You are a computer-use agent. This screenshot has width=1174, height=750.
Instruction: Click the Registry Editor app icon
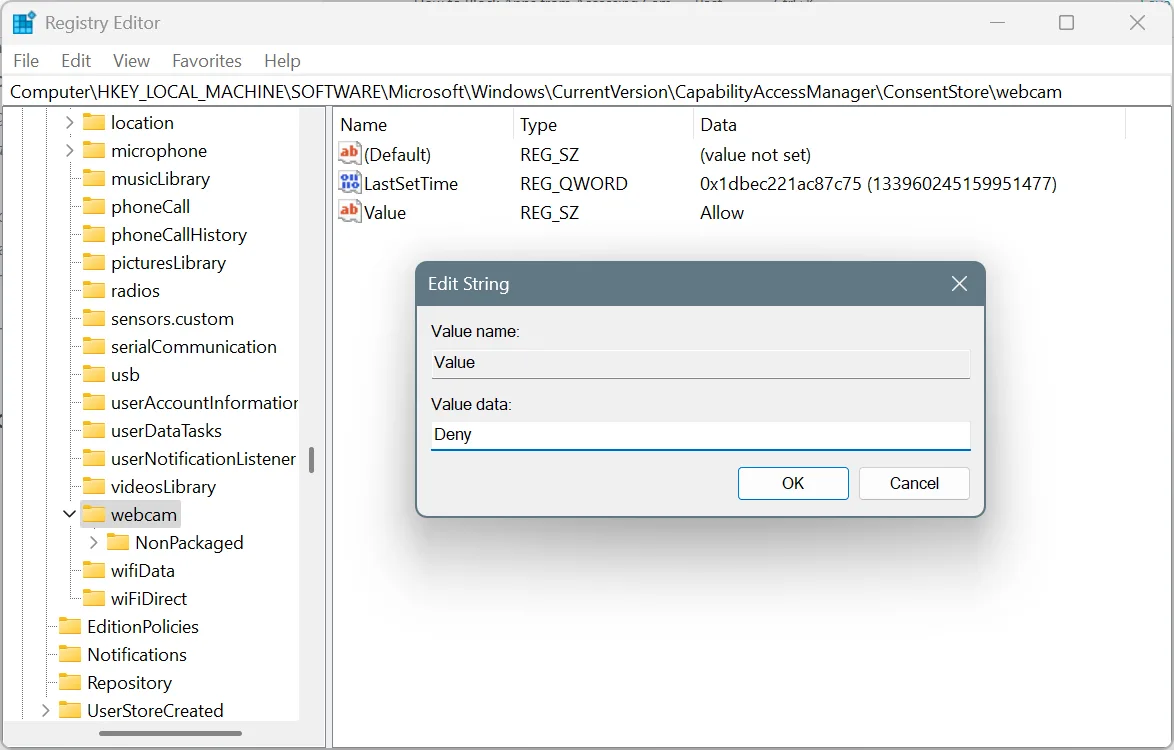pos(24,23)
